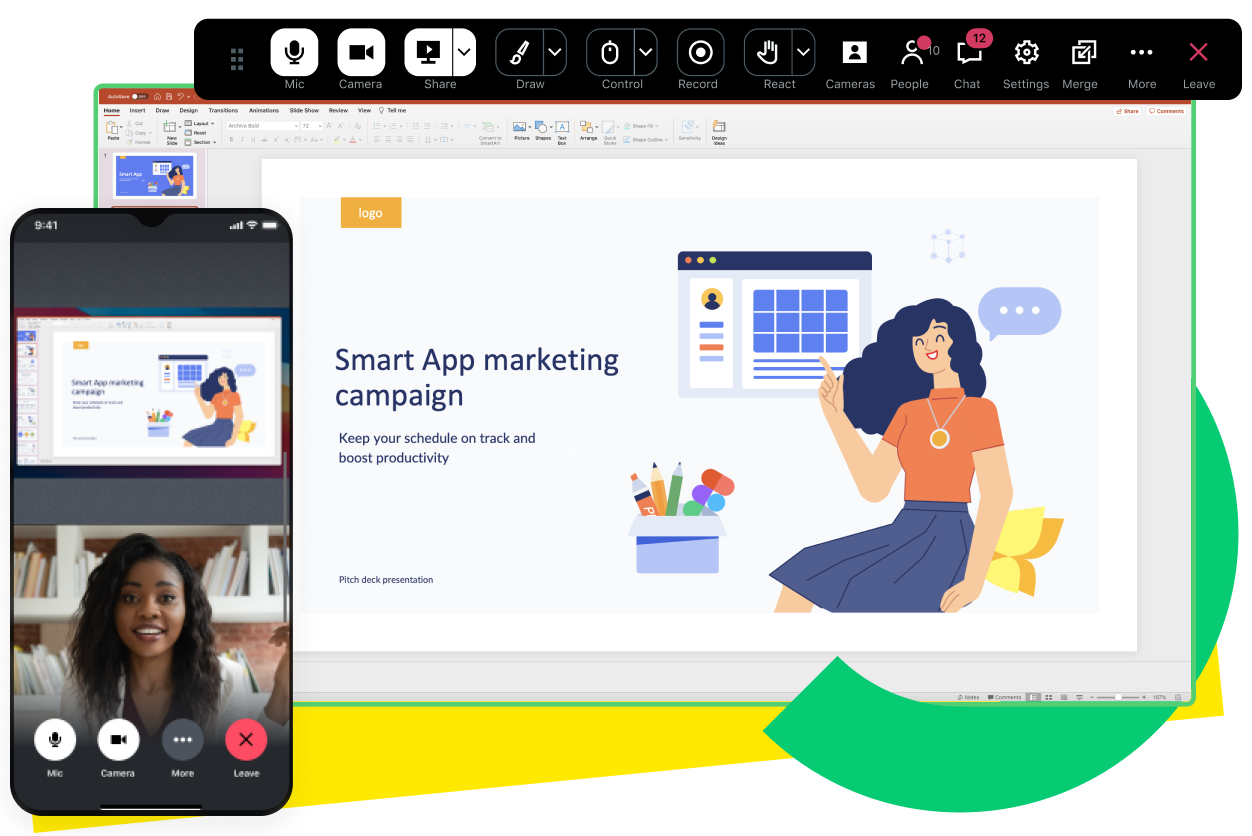Open the Cameras view
The image size is (1252, 836).
853,54
